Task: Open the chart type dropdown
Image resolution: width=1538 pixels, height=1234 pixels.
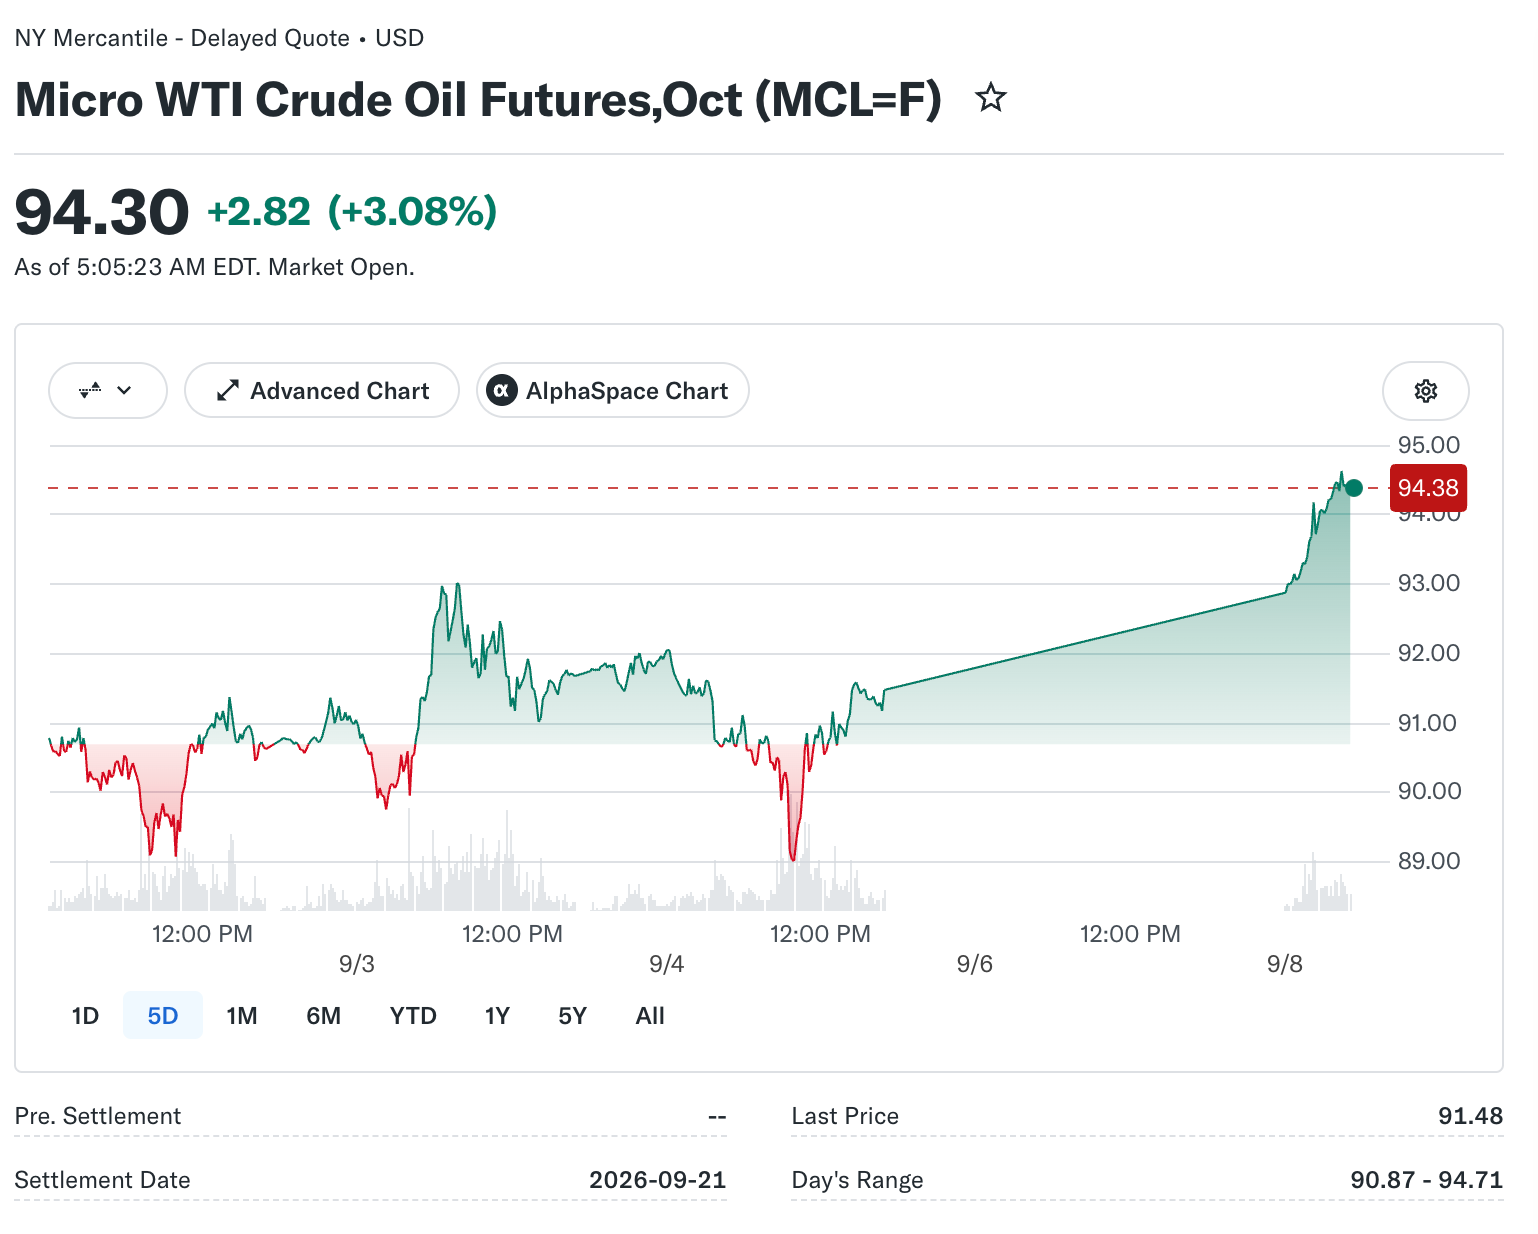Action: point(108,391)
